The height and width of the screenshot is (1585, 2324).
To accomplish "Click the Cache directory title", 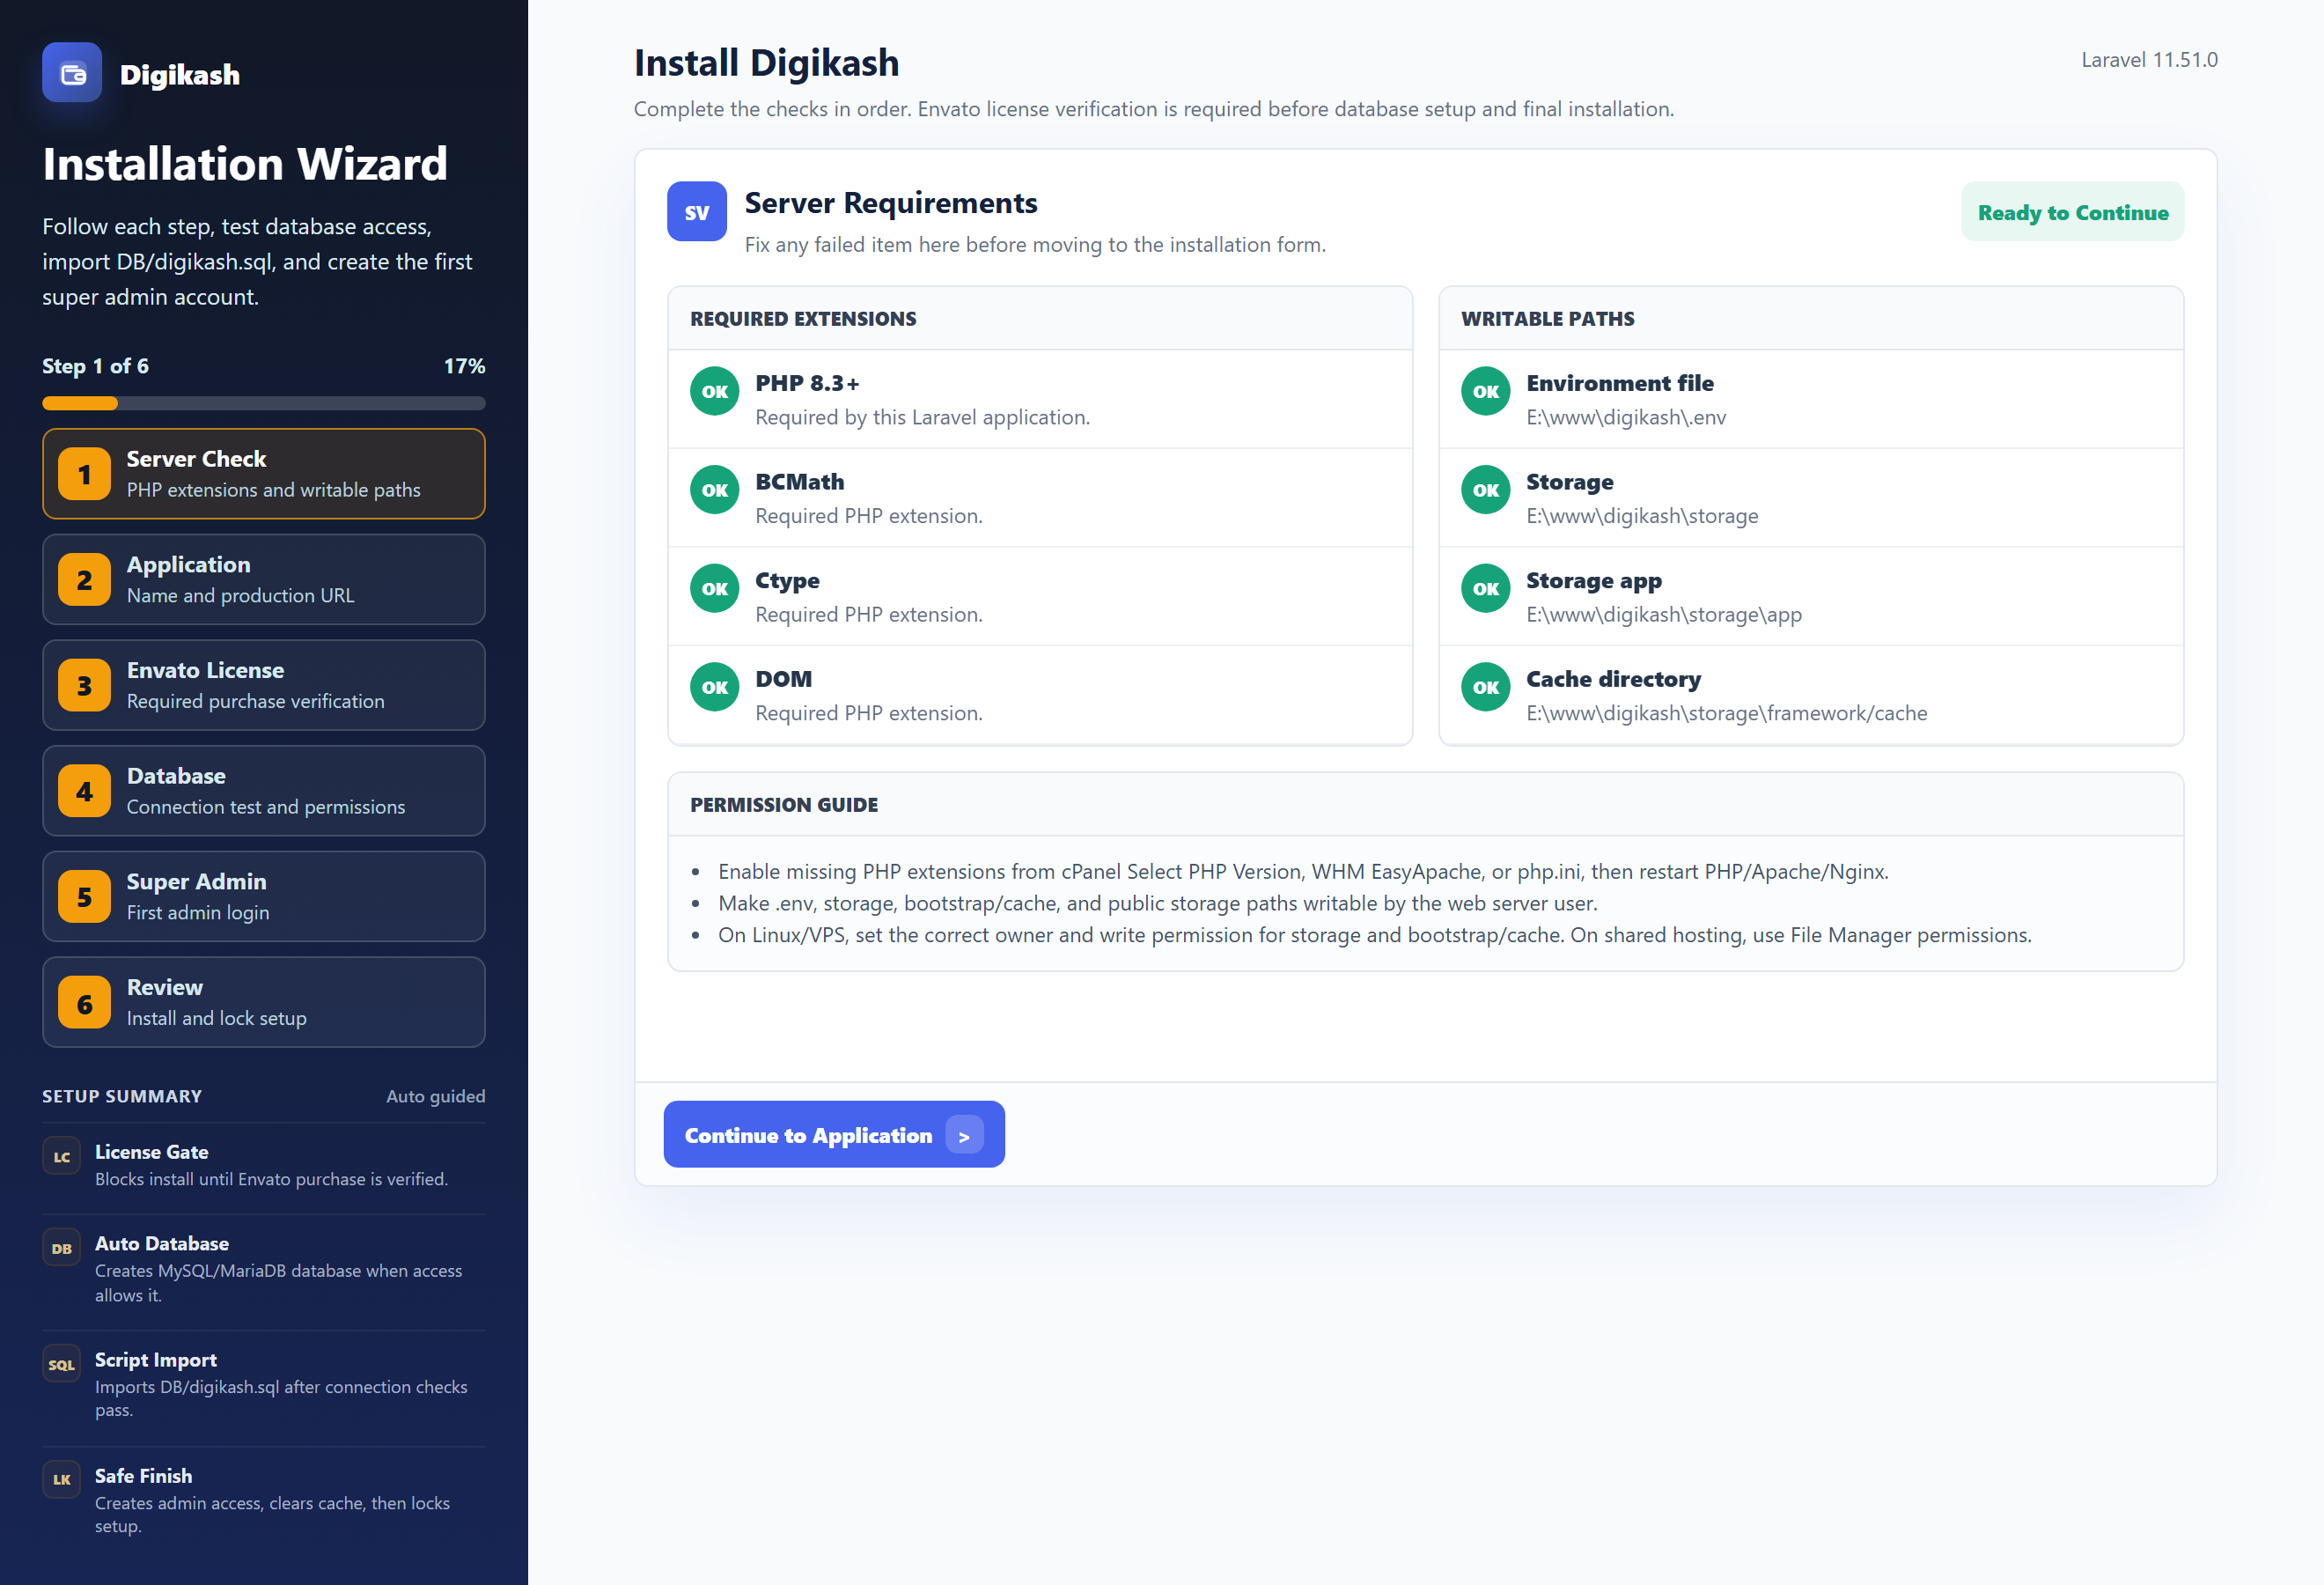I will pos(1613,679).
